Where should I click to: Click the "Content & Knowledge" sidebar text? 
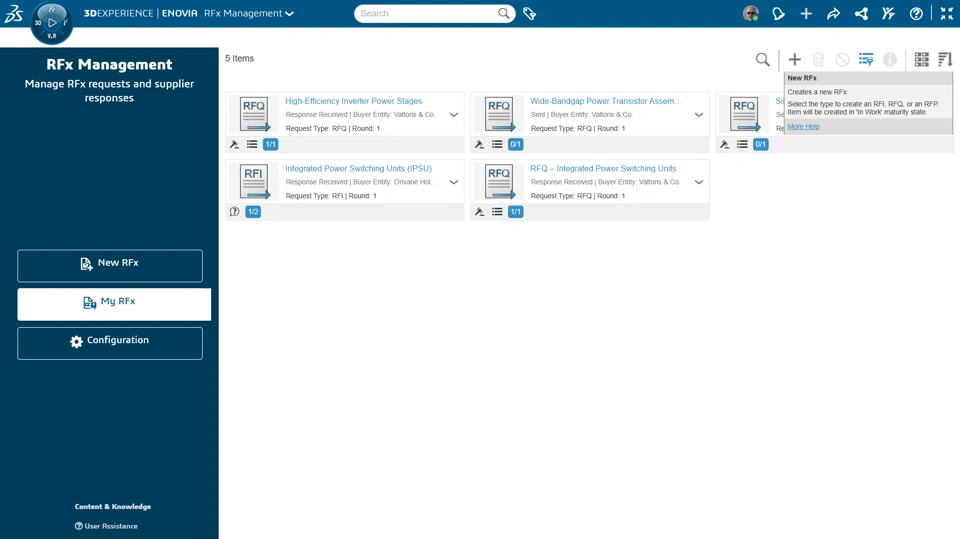tap(113, 507)
